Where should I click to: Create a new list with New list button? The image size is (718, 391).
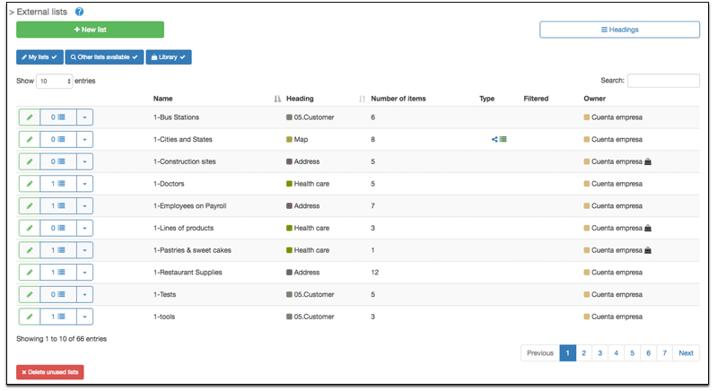pos(90,30)
